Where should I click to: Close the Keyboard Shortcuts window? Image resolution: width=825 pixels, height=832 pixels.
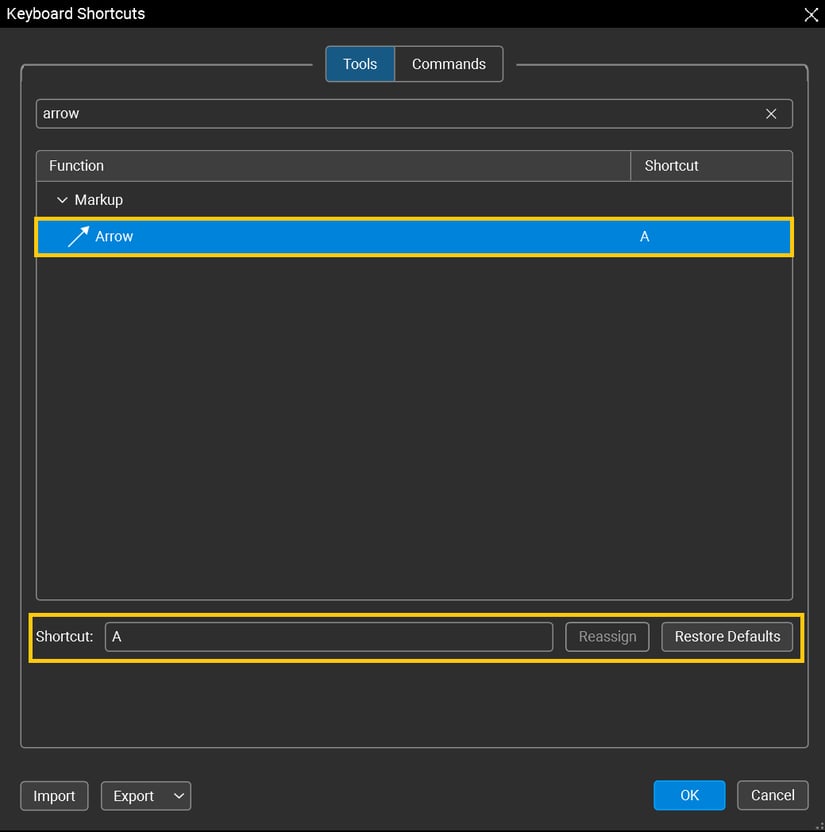coord(811,15)
